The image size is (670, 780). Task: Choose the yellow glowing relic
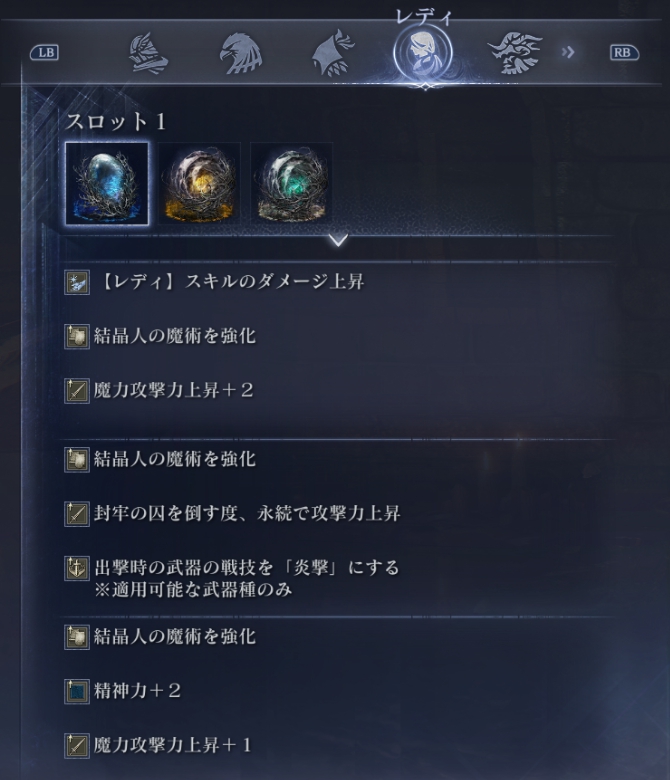click(199, 184)
